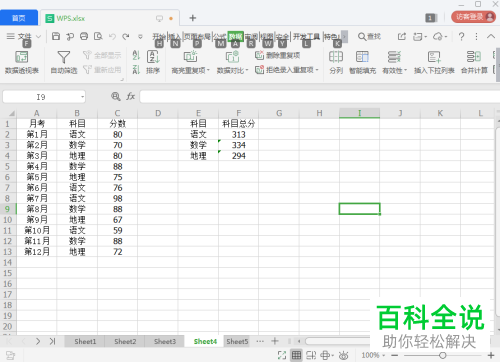Click the Print icon in the quick toolbar
Image resolution: width=500 pixels, height=362 pixels.
pos(84,36)
